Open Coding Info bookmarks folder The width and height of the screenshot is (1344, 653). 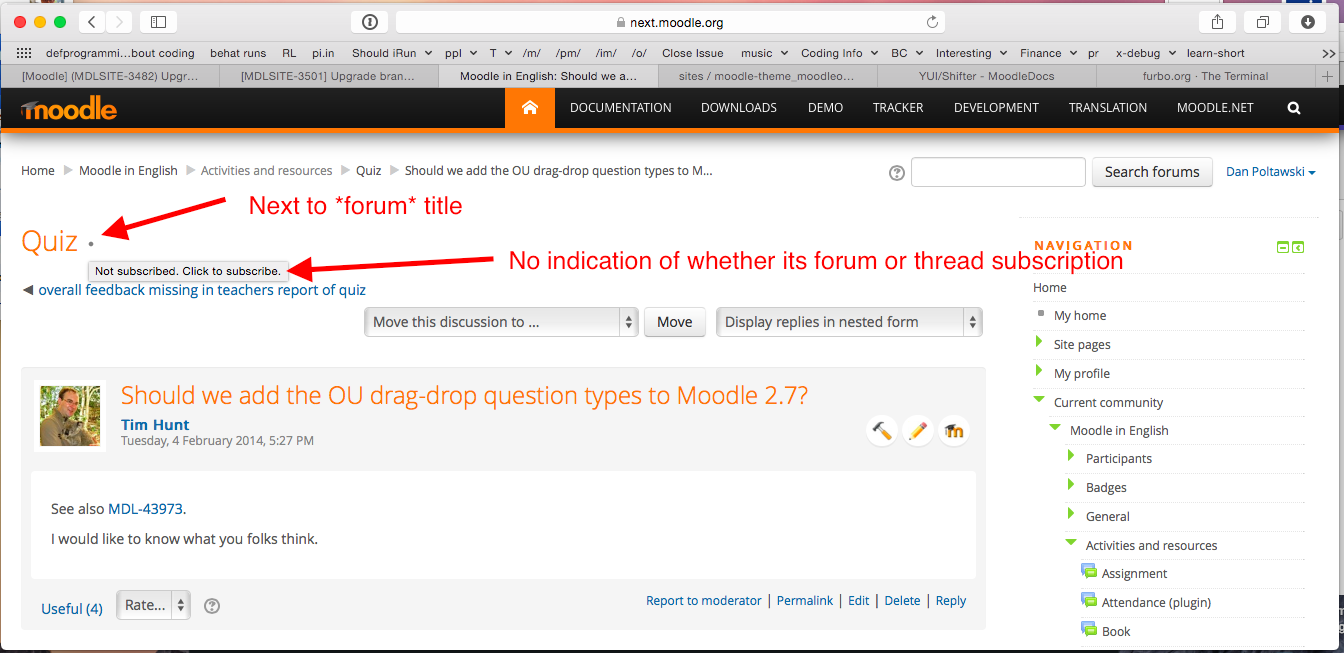[839, 53]
